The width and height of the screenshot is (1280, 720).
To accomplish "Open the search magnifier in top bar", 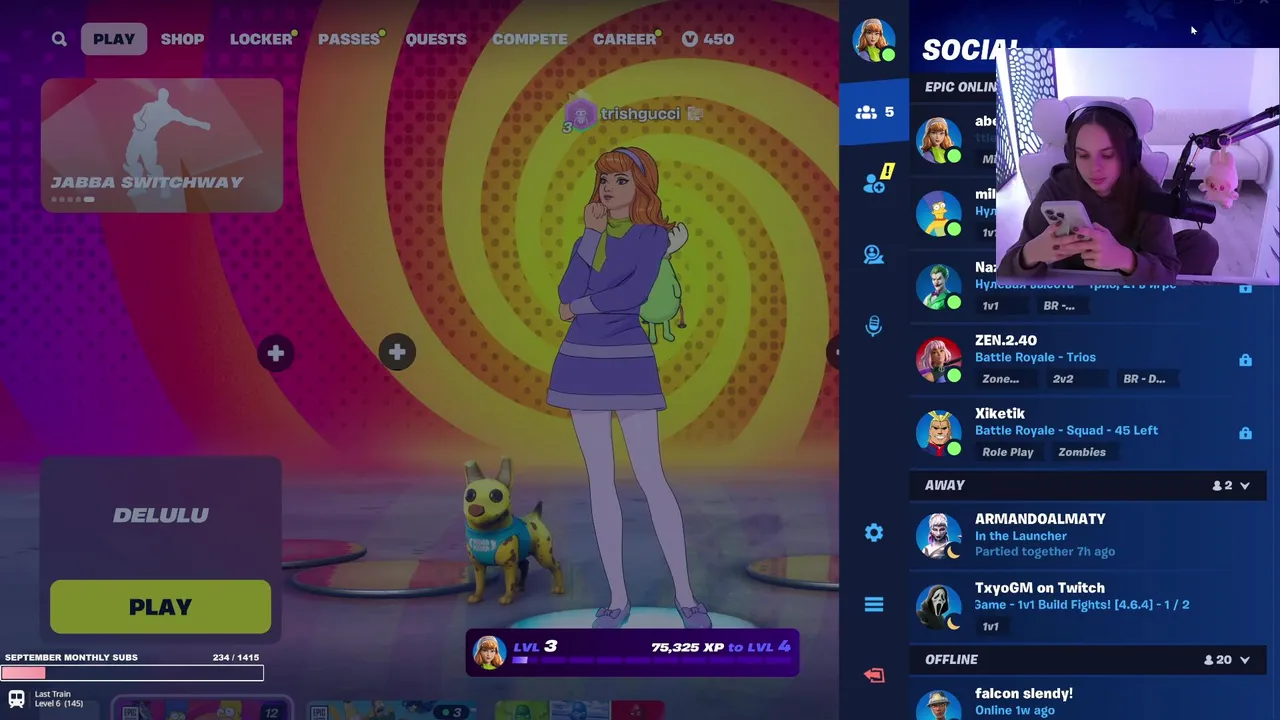I will (x=59, y=39).
